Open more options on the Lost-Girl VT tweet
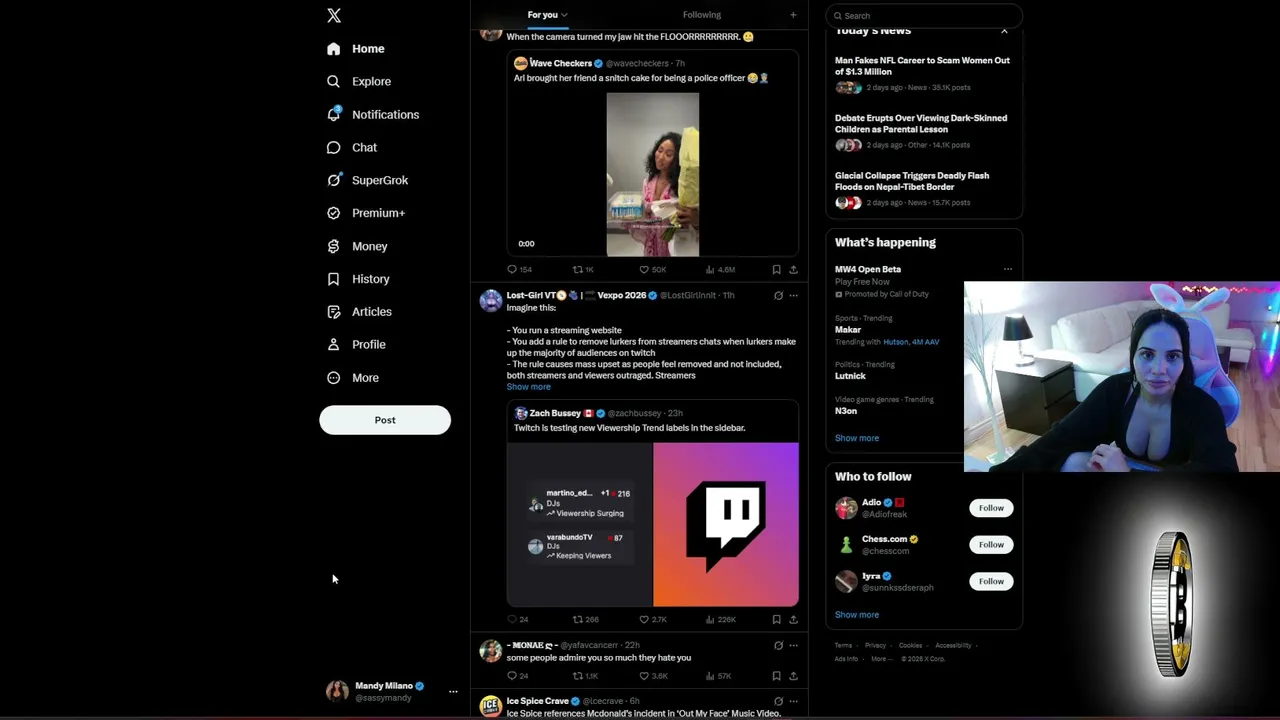Viewport: 1280px width, 720px height. click(793, 296)
